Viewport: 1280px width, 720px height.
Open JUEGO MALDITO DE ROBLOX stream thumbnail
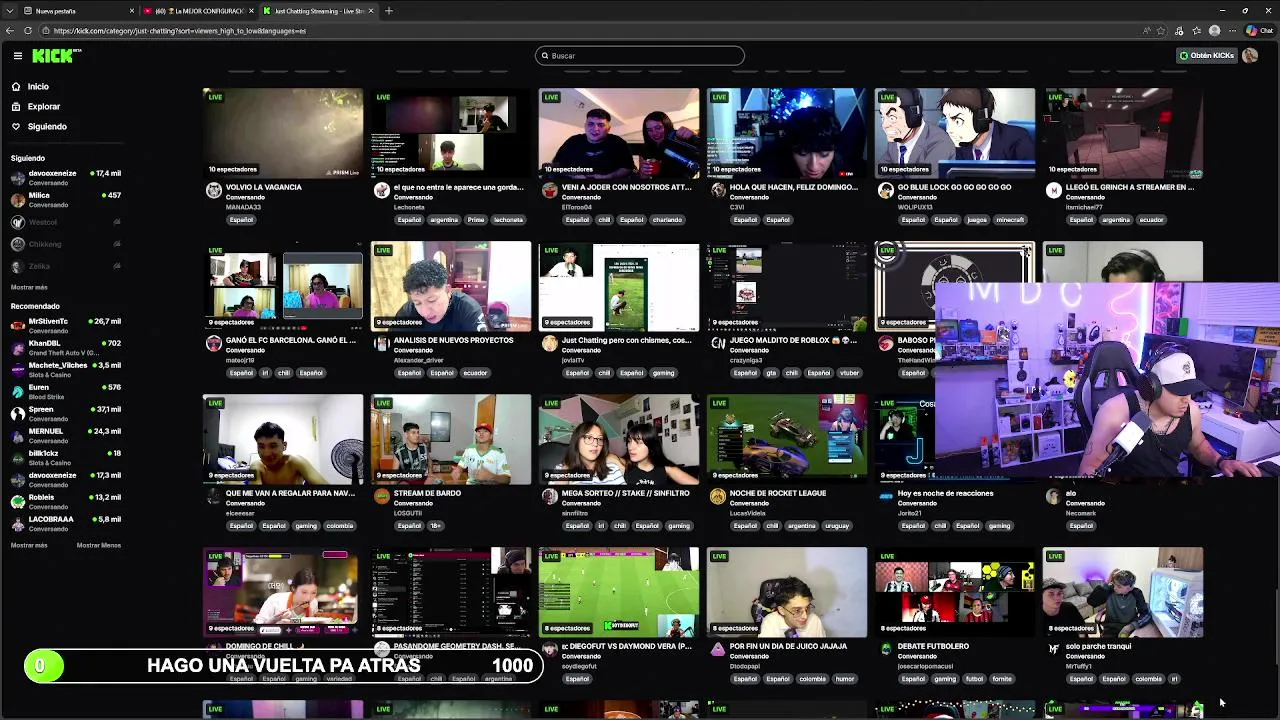(787, 286)
